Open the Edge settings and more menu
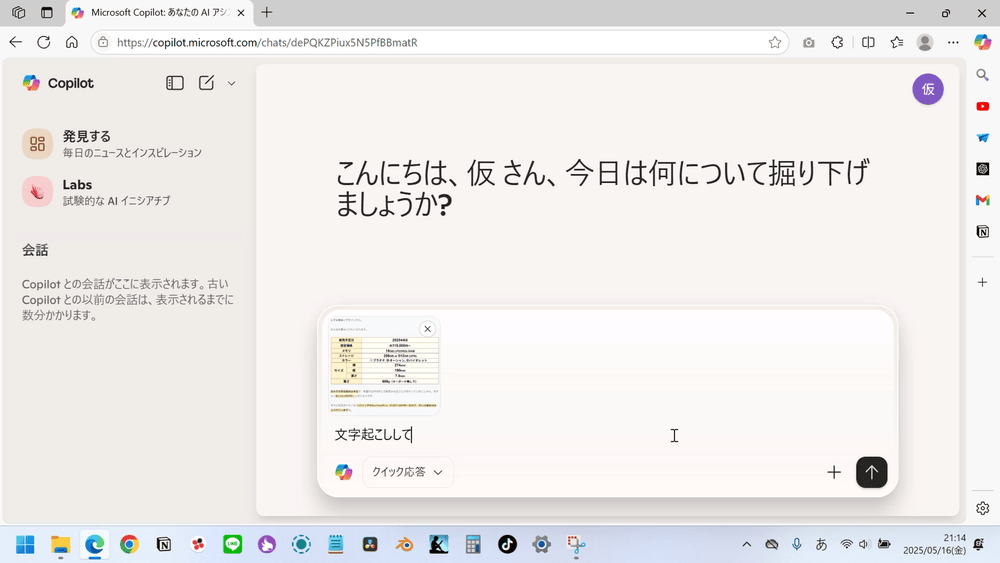The height and width of the screenshot is (563, 1000). (x=953, y=42)
